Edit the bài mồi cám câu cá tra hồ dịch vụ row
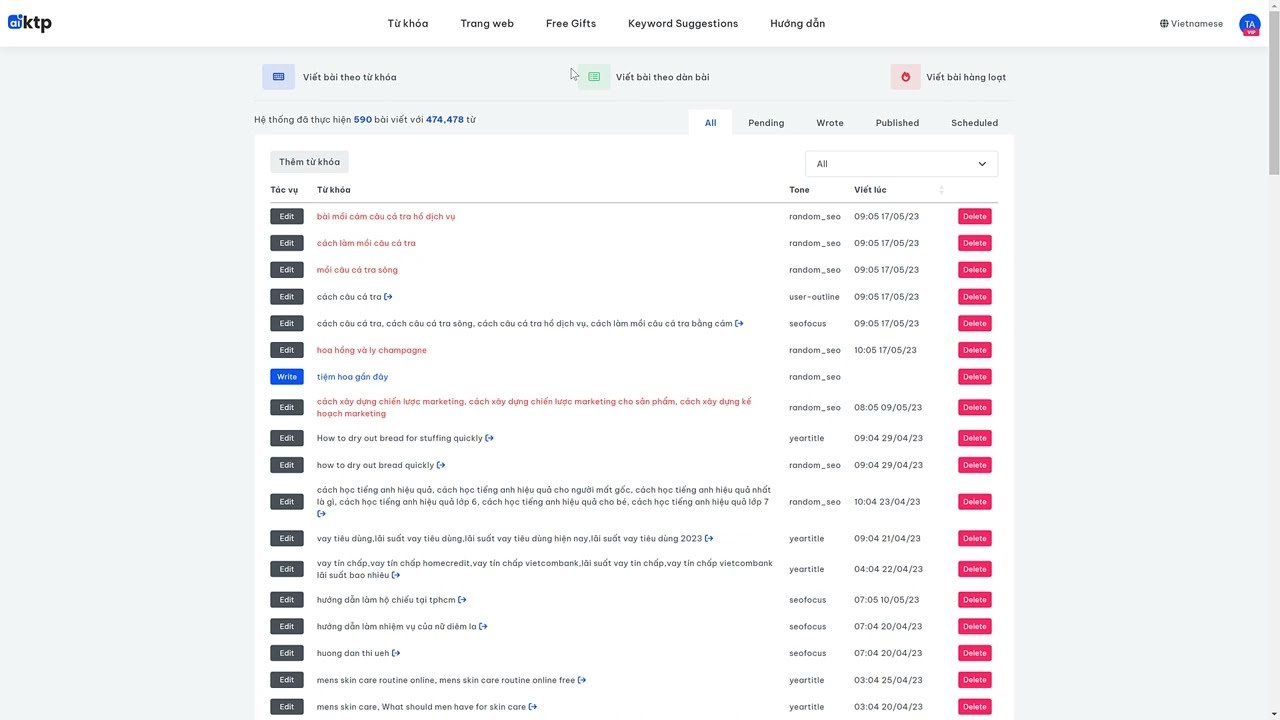1280x720 pixels. (x=287, y=216)
